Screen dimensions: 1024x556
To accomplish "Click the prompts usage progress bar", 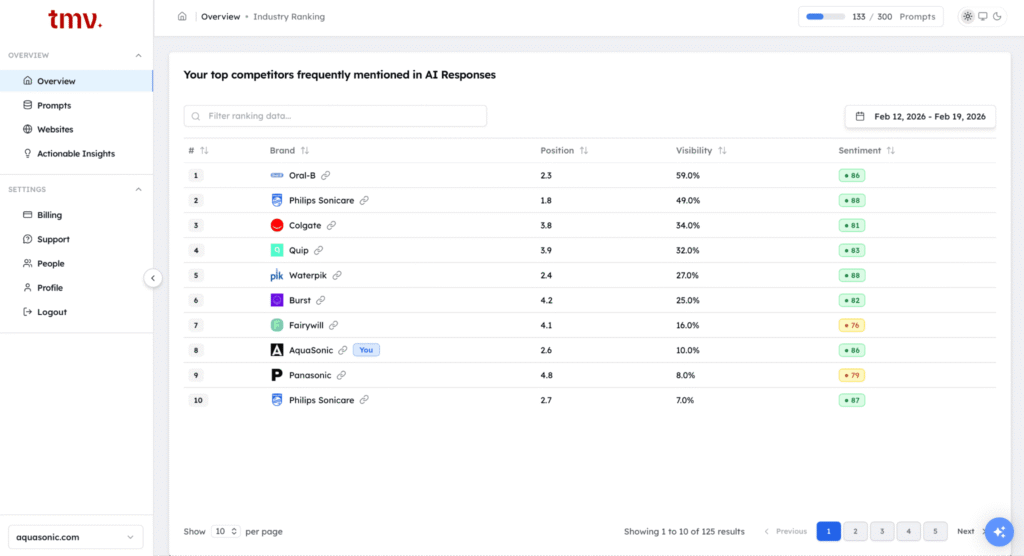I will [x=825, y=16].
